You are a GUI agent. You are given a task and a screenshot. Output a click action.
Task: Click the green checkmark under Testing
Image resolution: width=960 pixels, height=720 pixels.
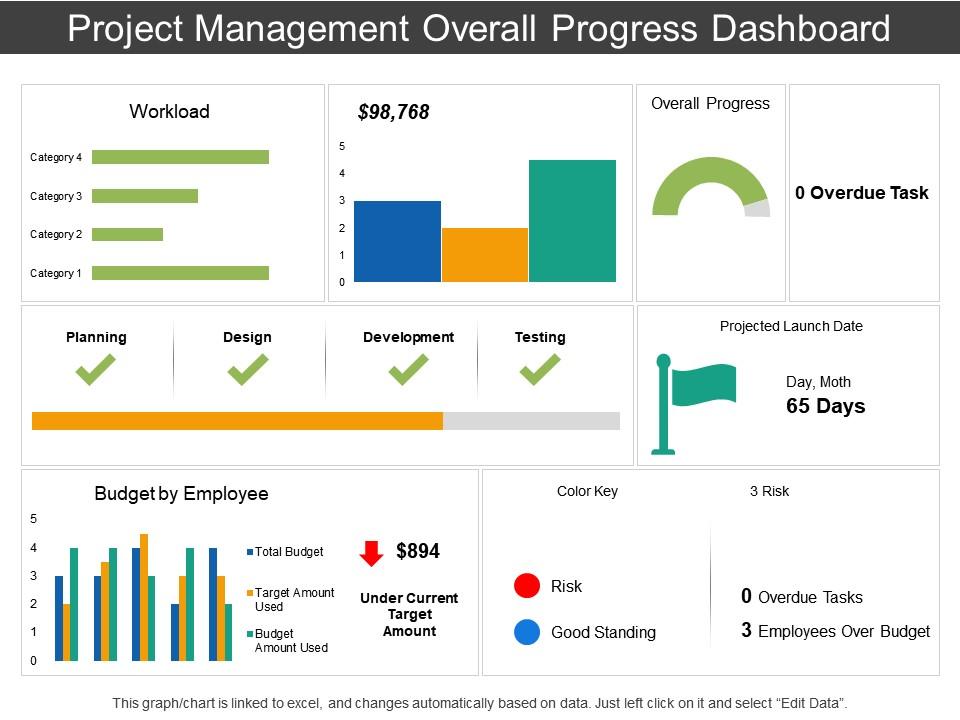click(x=539, y=371)
